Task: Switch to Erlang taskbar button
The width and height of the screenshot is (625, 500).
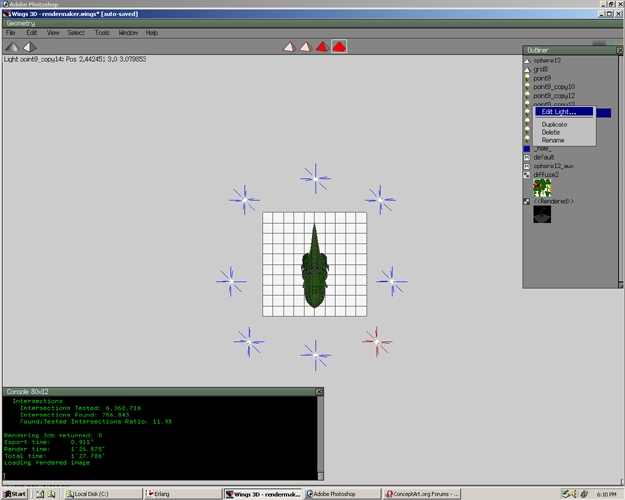Action: [x=183, y=494]
